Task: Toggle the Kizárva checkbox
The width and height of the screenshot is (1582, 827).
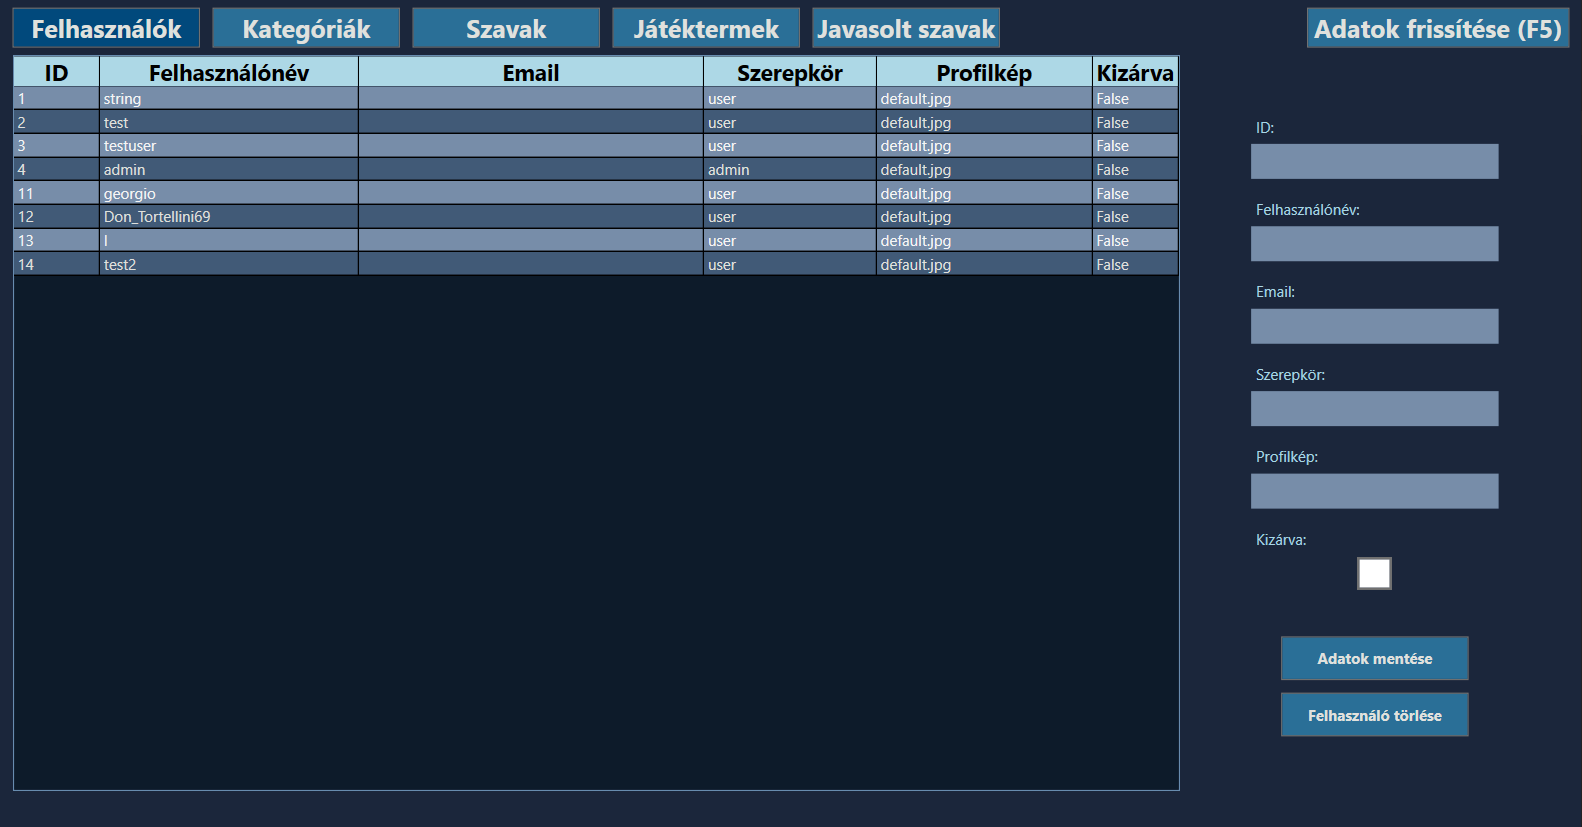Action: coord(1374,574)
